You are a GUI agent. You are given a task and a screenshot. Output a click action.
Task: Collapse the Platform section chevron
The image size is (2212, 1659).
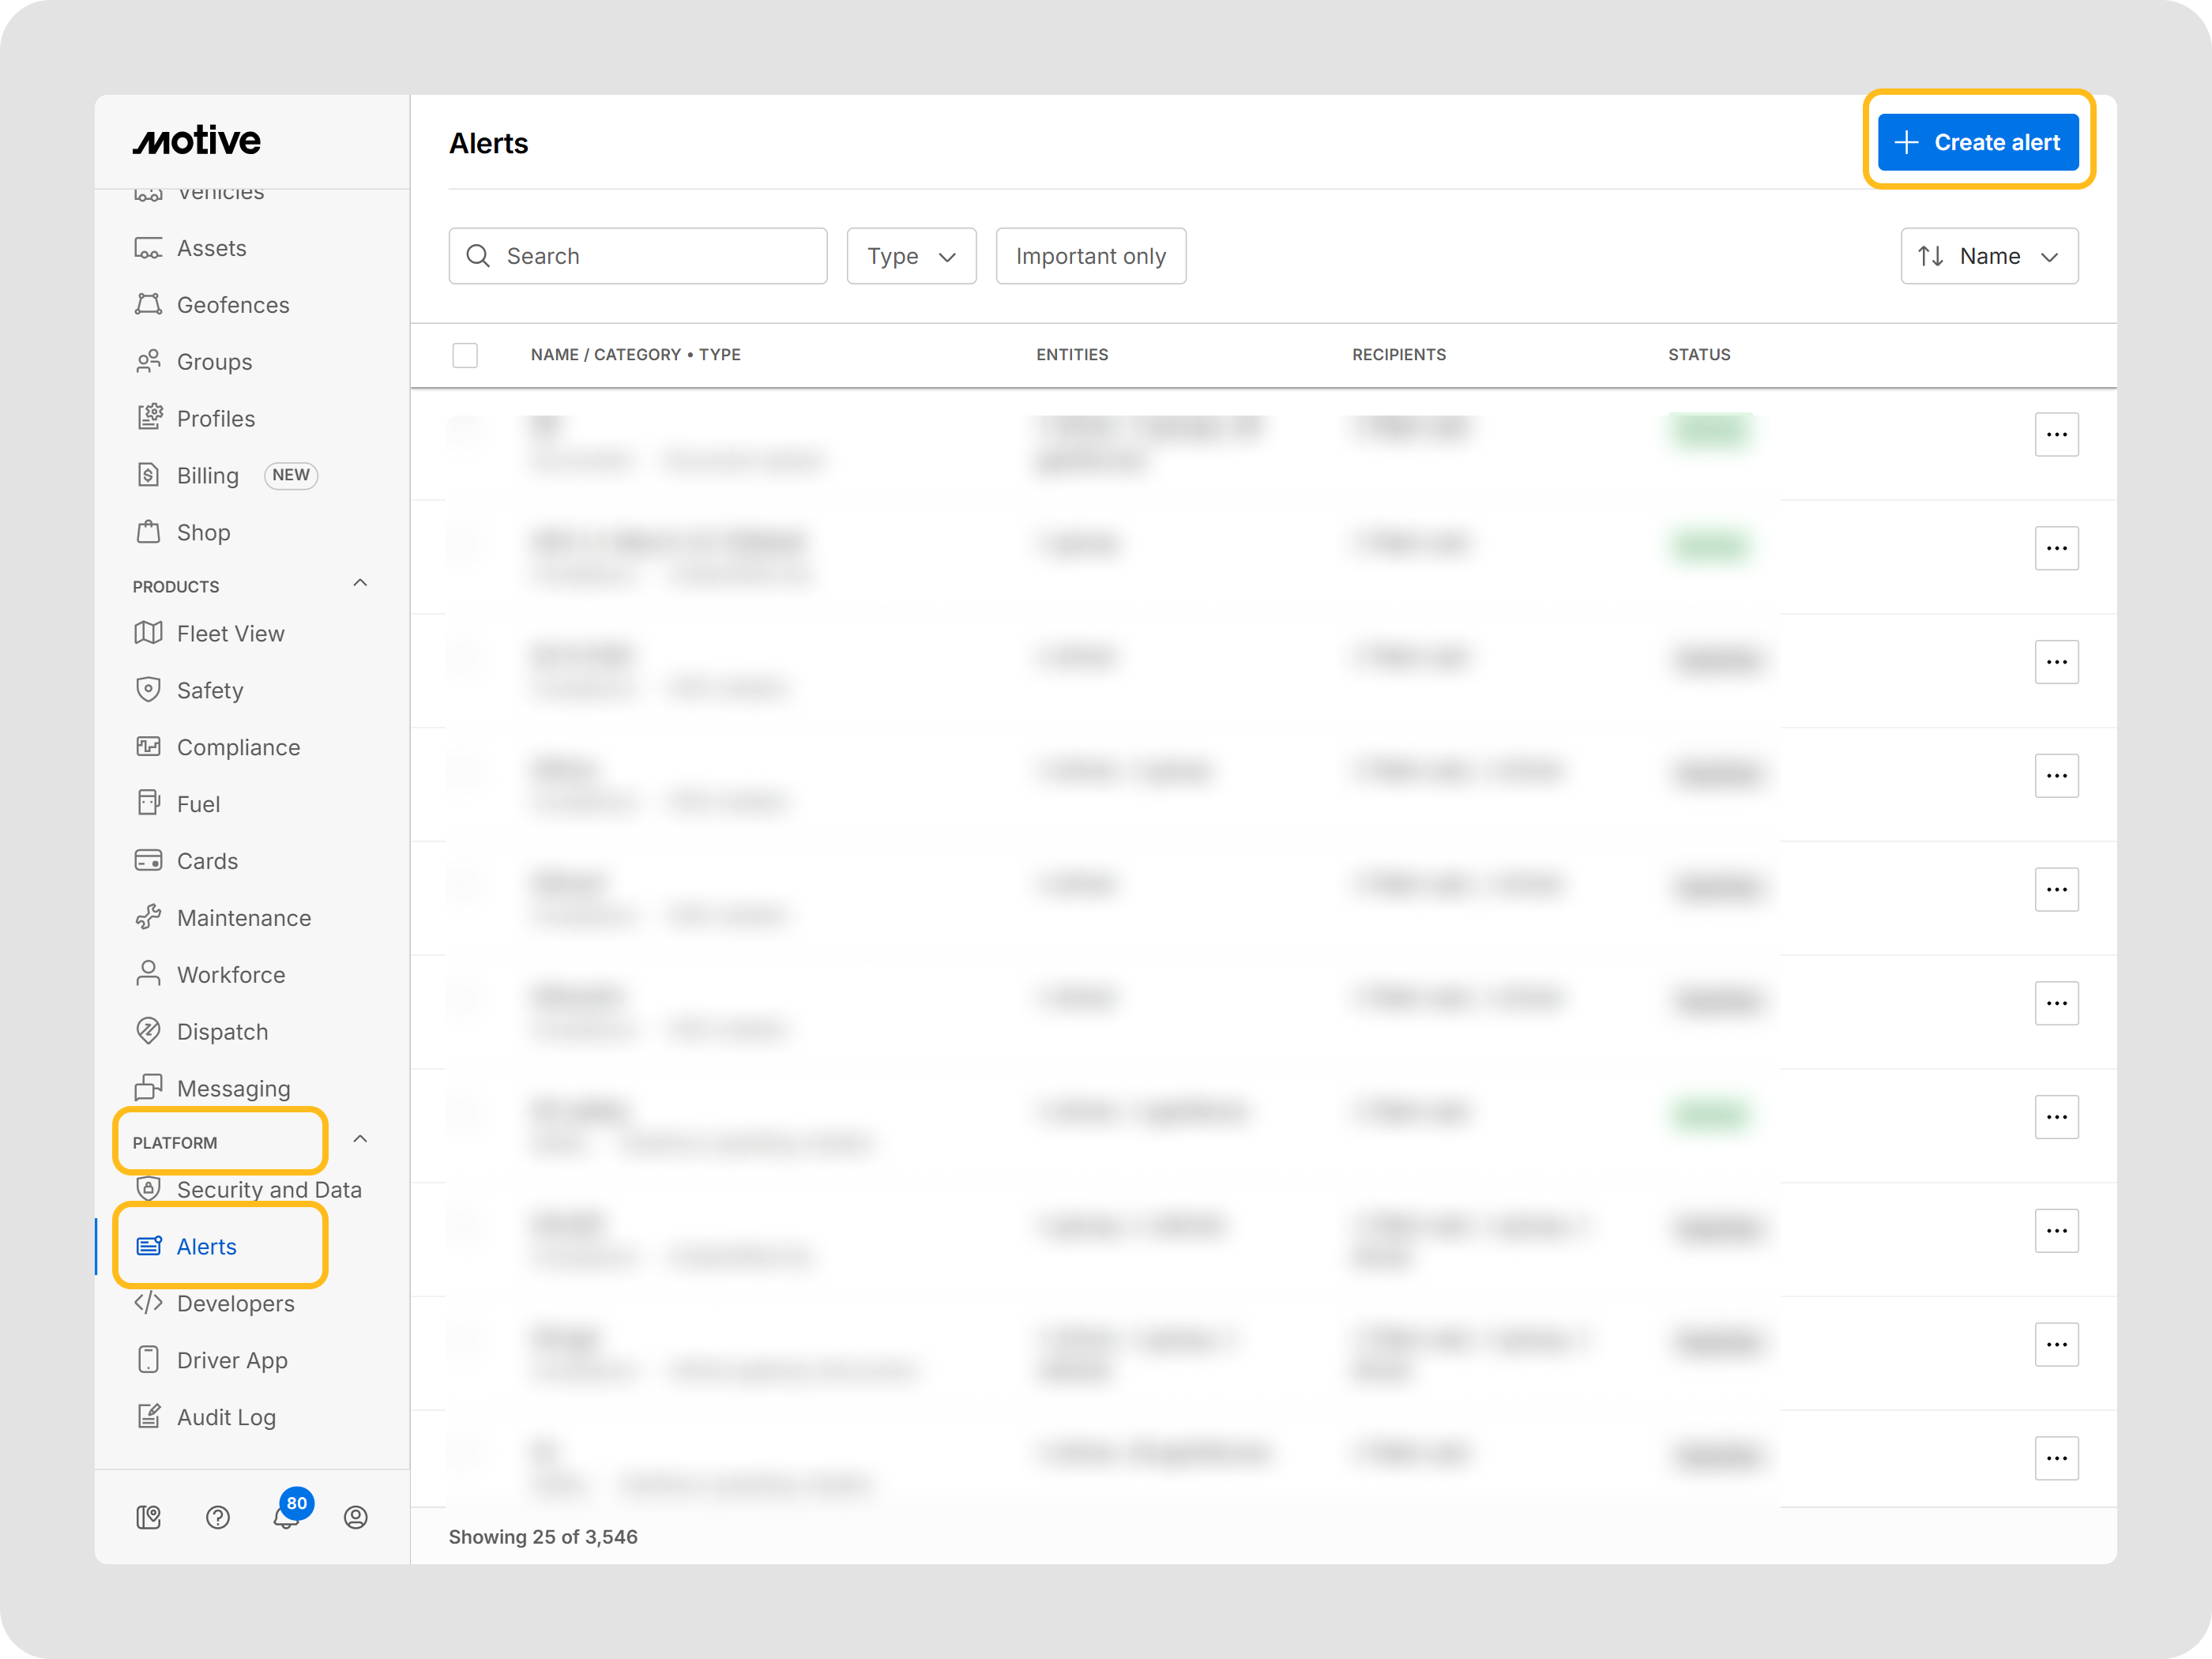point(360,1140)
